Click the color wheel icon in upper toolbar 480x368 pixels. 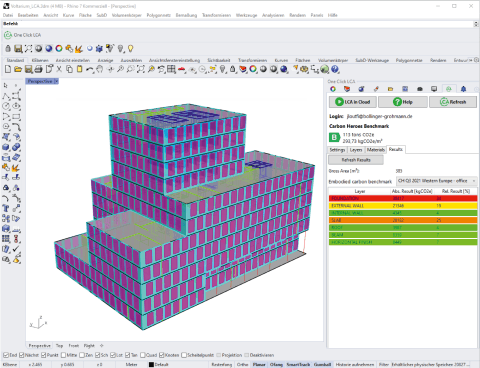point(59,49)
